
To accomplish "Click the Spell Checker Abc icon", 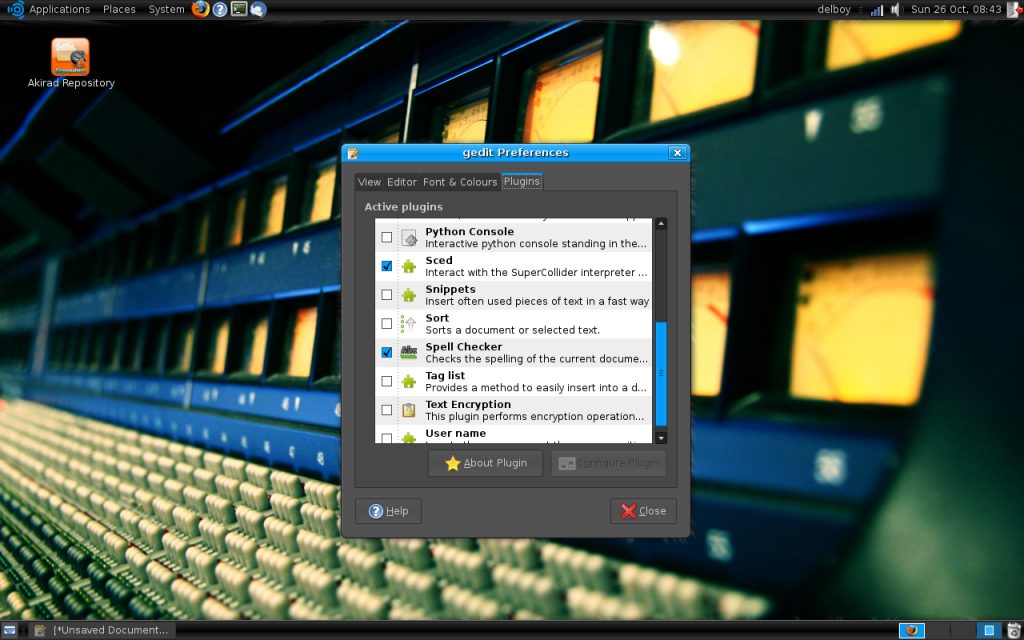I will [409, 353].
